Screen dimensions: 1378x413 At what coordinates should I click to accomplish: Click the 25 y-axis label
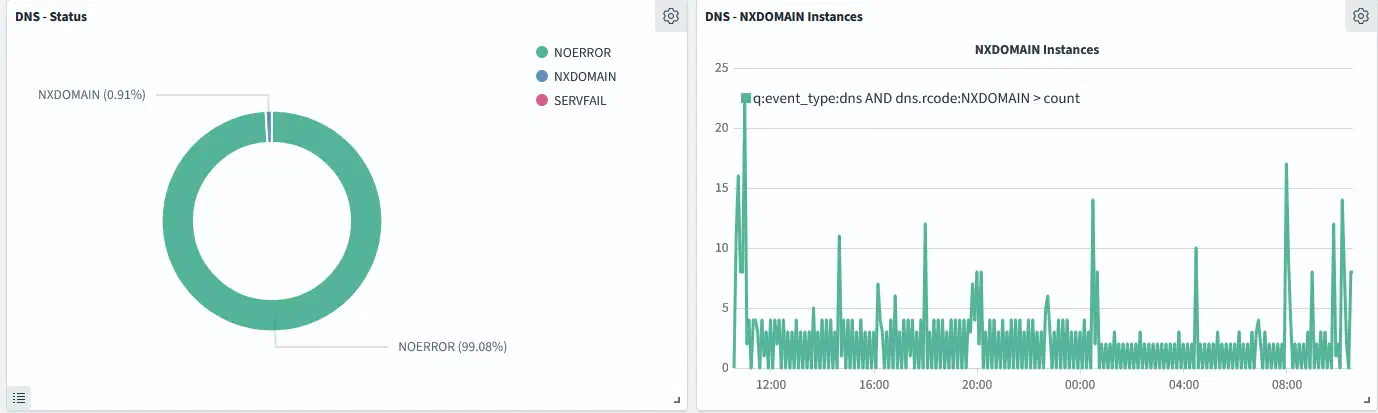pos(721,68)
